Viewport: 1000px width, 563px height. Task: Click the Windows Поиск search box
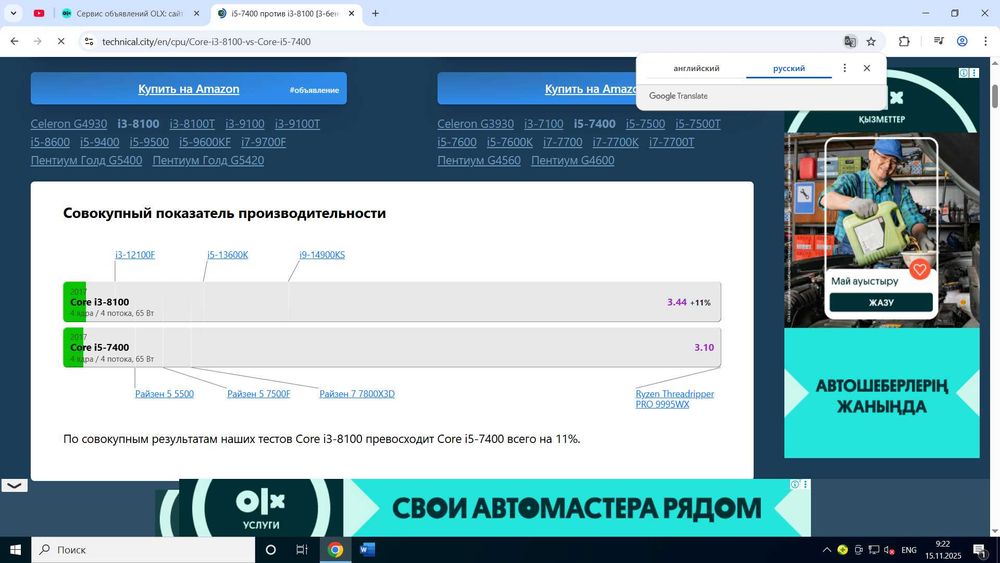[x=143, y=550]
